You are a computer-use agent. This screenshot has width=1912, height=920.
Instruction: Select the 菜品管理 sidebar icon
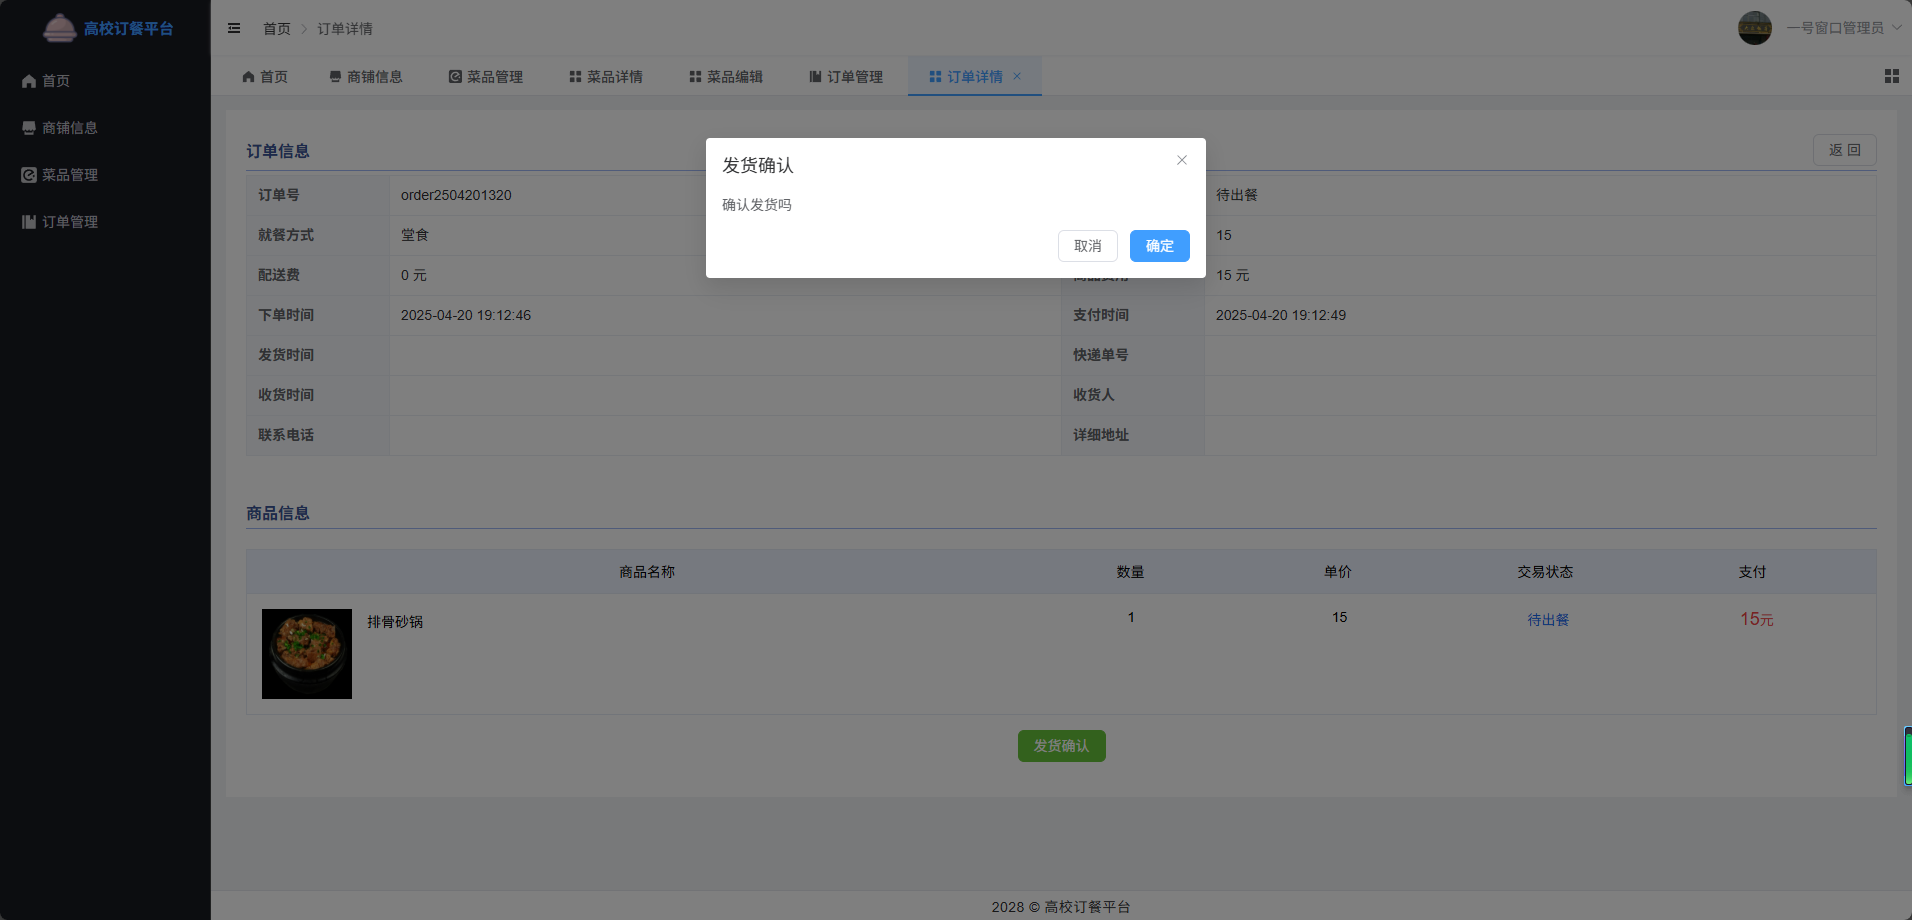click(27, 174)
